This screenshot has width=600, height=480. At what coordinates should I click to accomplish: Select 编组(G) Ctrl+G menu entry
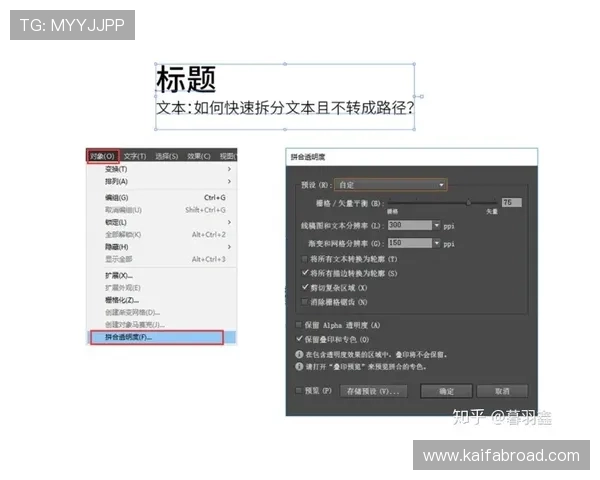point(161,198)
